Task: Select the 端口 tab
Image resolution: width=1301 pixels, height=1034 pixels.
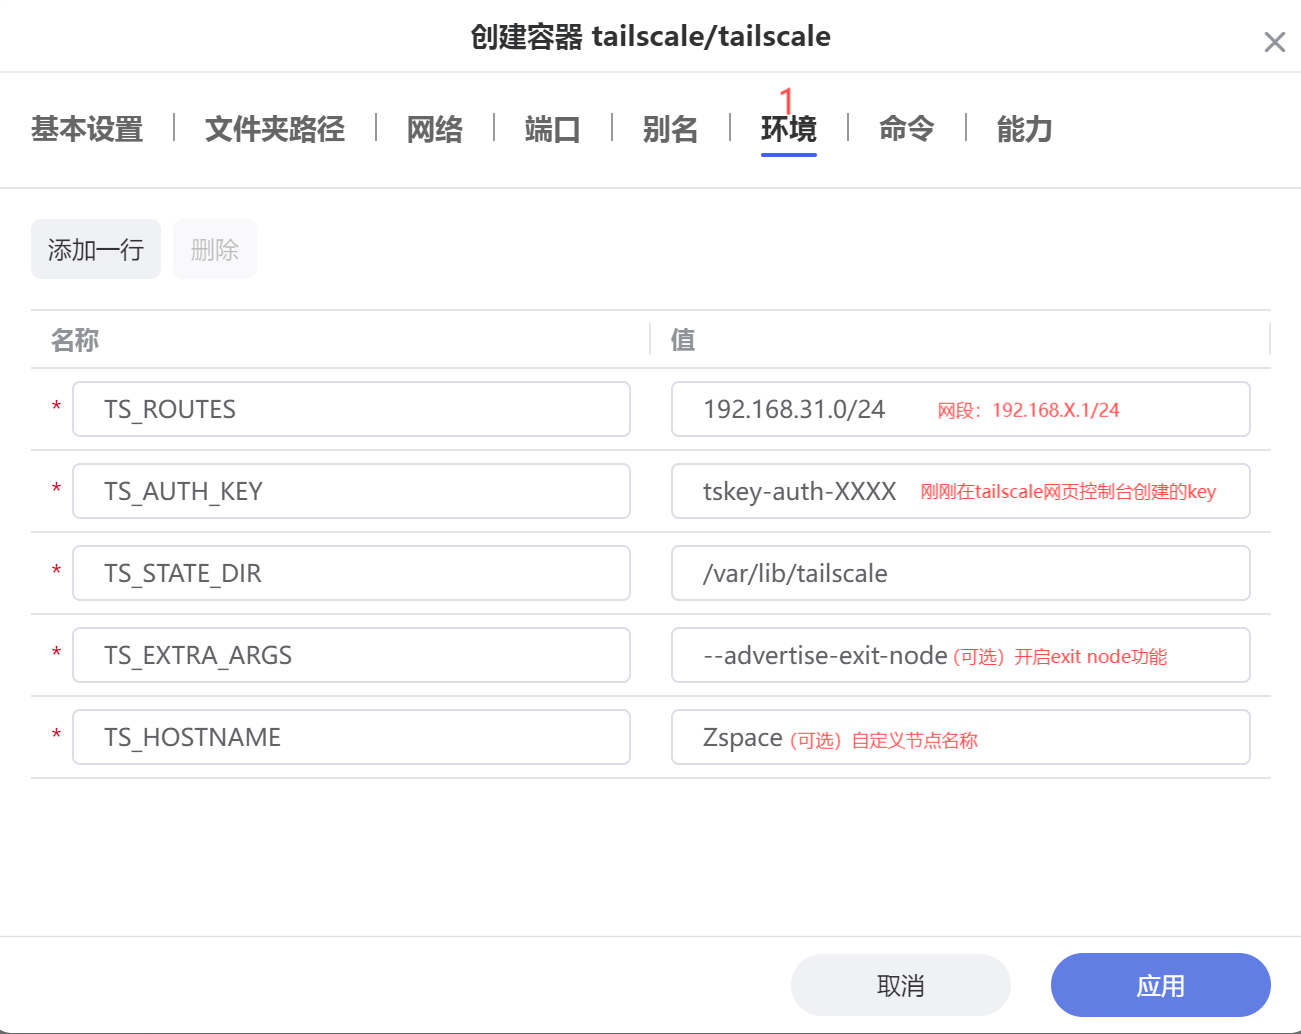Action: [553, 129]
